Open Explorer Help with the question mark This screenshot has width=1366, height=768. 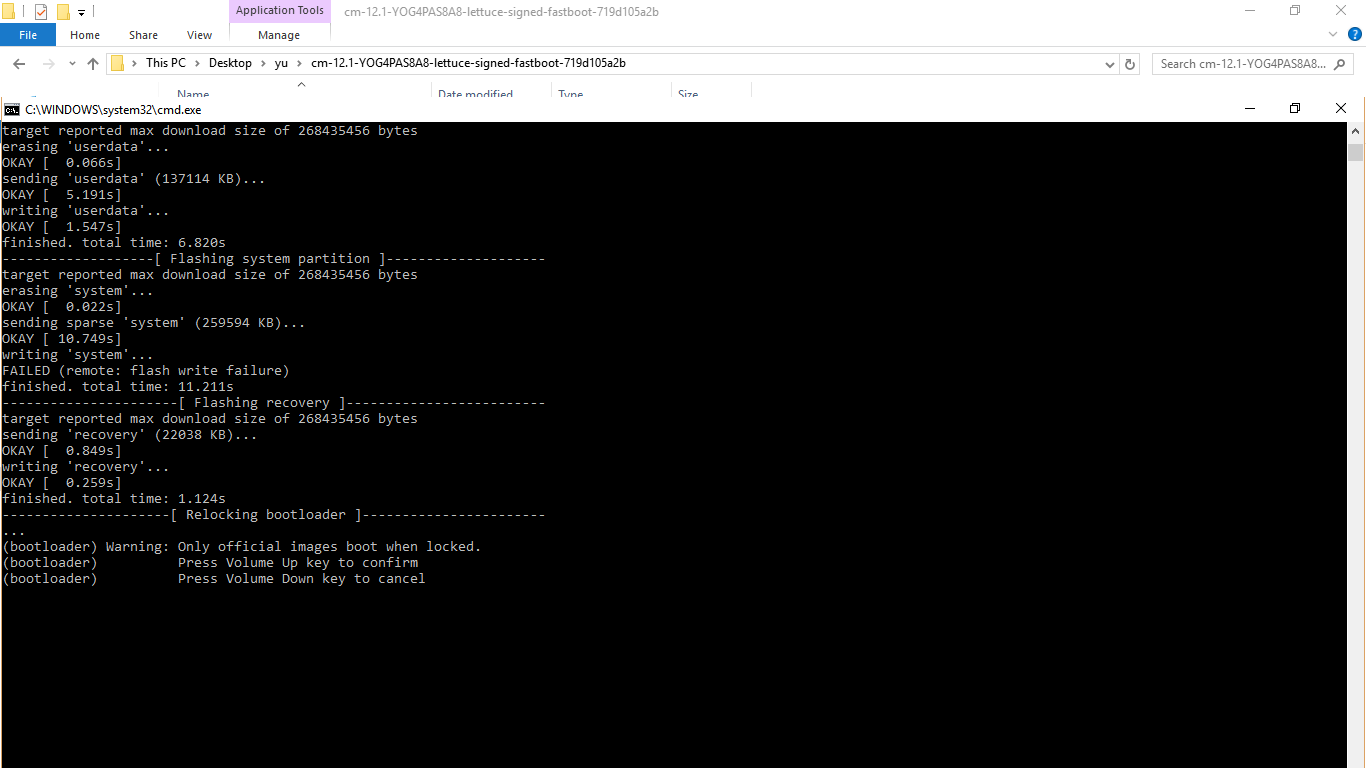1355,34
